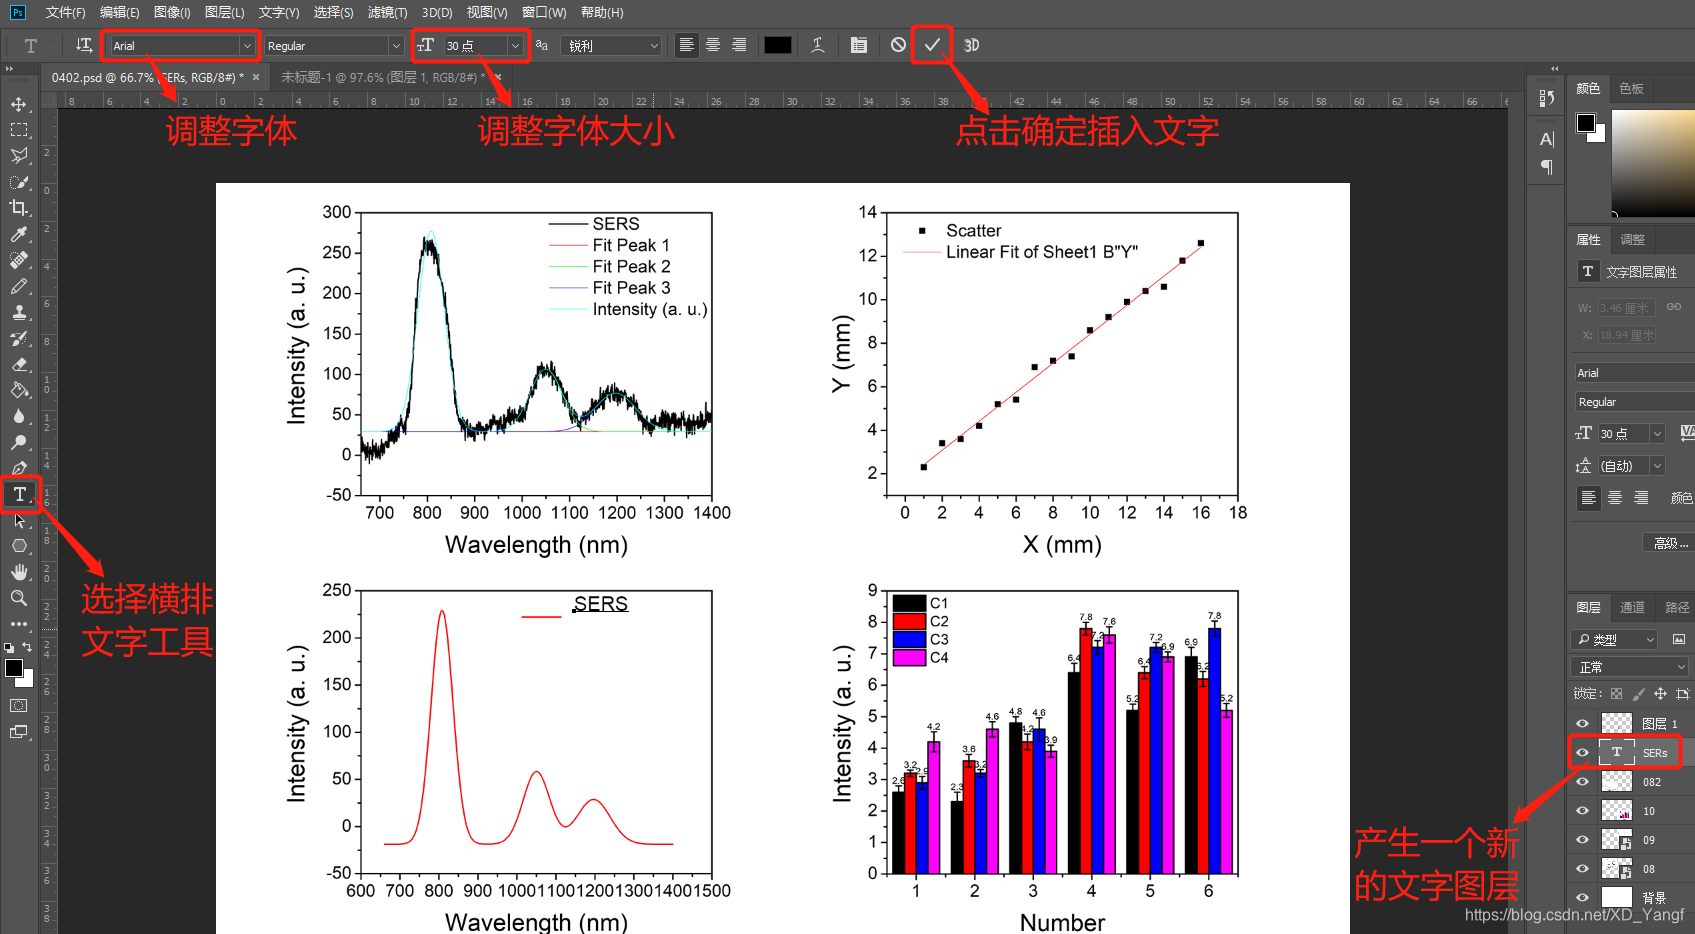Select the Dodge tool
This screenshot has width=1695, height=934.
(x=19, y=442)
